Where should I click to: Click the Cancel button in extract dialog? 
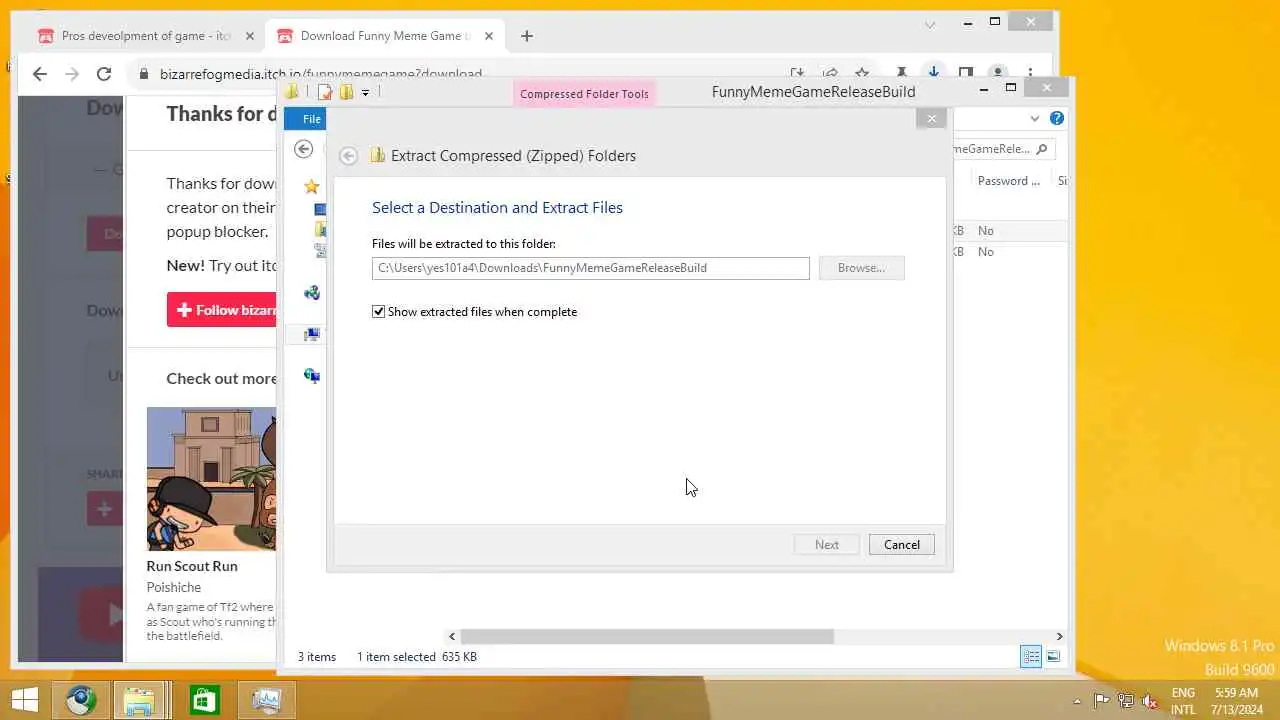901,545
